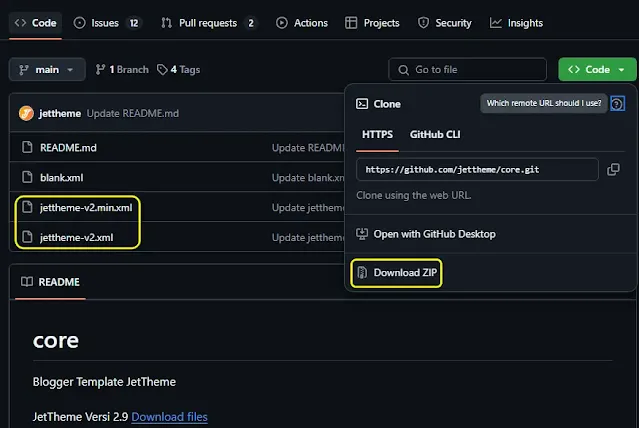Open the Code tab
The image size is (639, 428).
[x=35, y=23]
